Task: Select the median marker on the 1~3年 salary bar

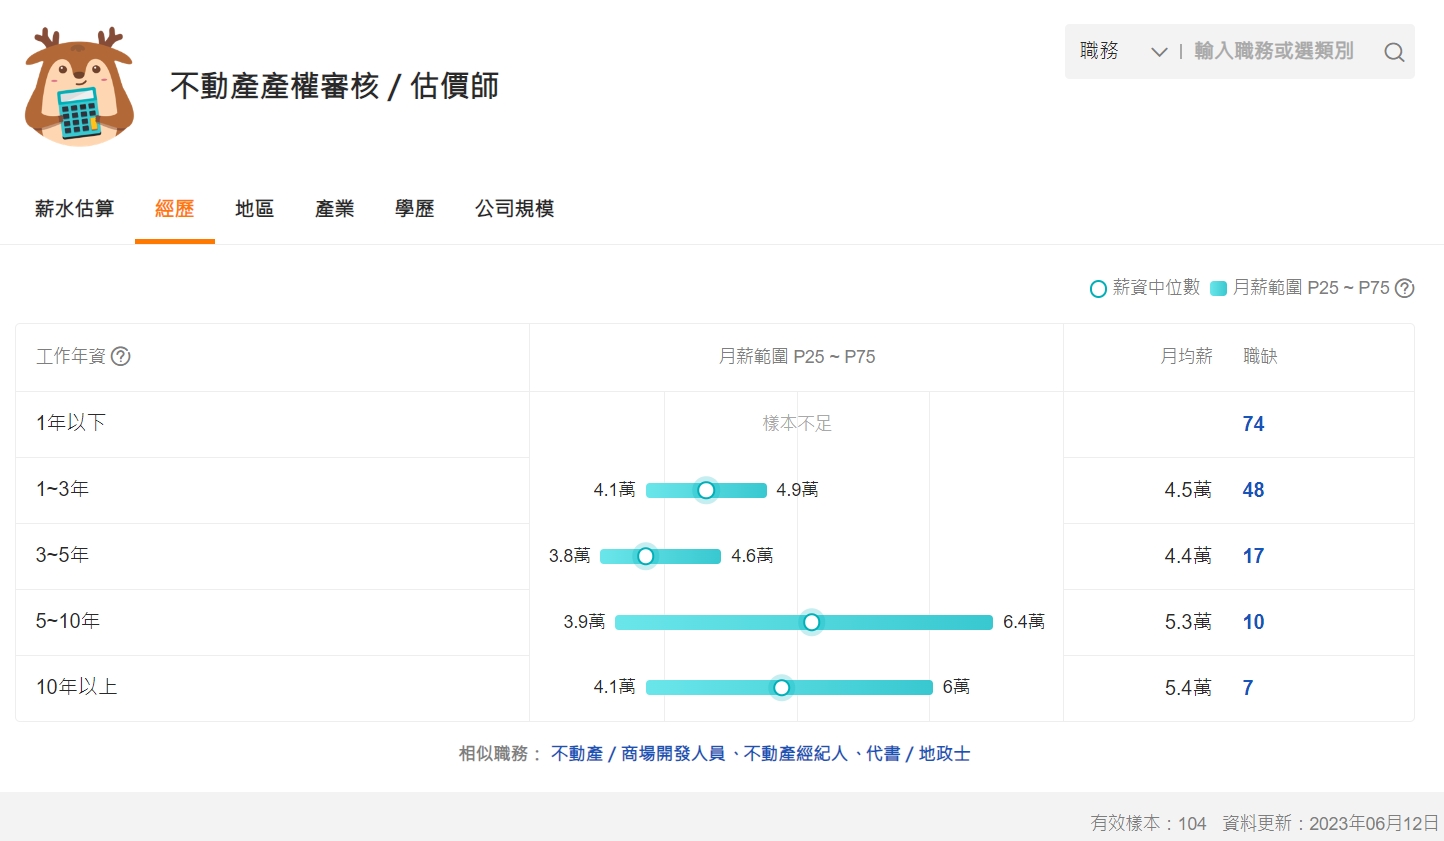Action: point(706,490)
